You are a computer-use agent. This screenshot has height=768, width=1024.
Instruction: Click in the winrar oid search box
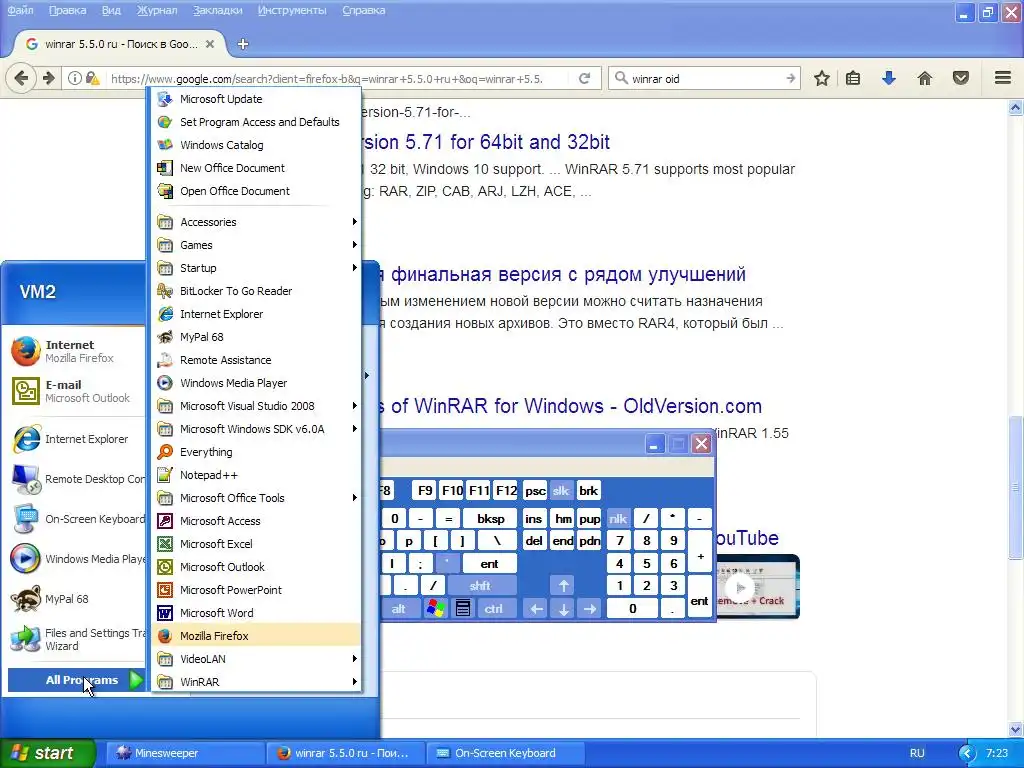[x=704, y=78]
